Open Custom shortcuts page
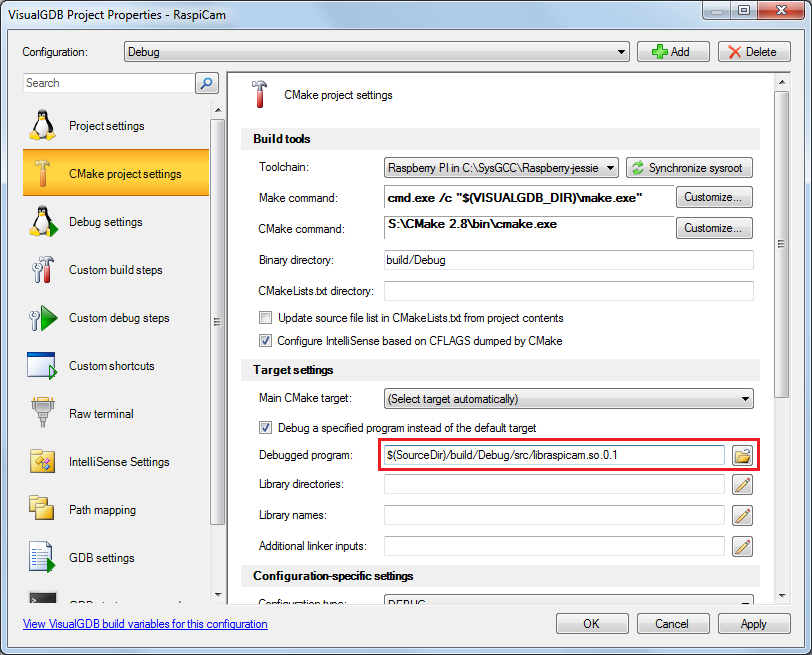The height and width of the screenshot is (655, 812). pos(116,366)
